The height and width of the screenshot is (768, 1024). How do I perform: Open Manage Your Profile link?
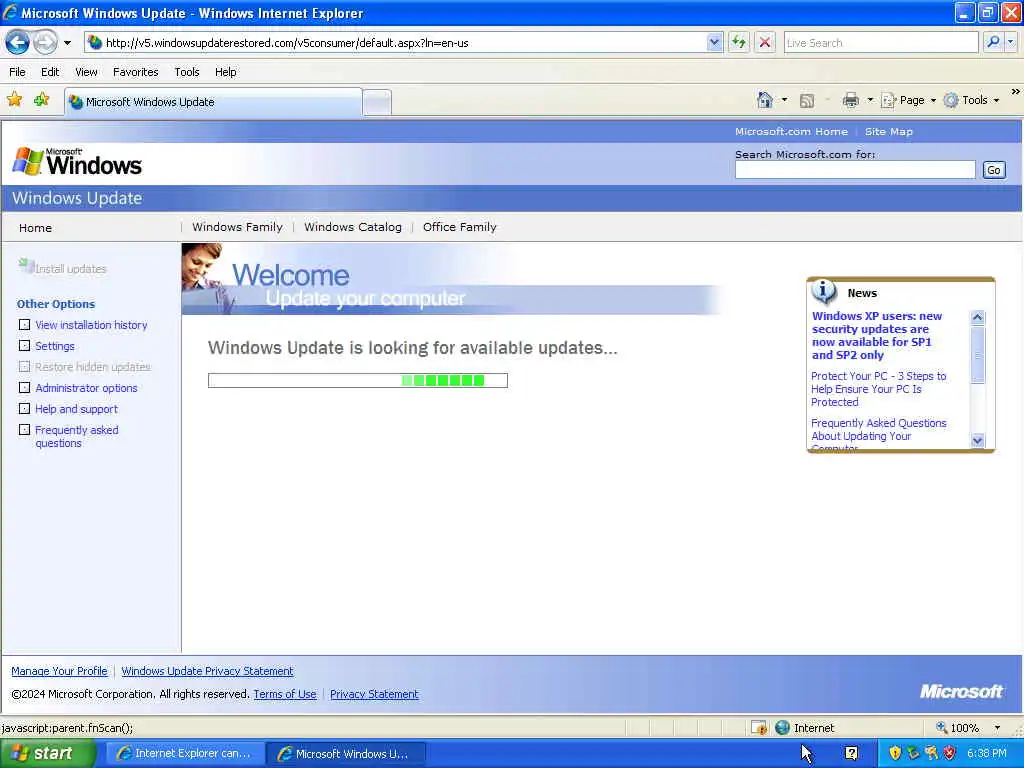[59, 671]
